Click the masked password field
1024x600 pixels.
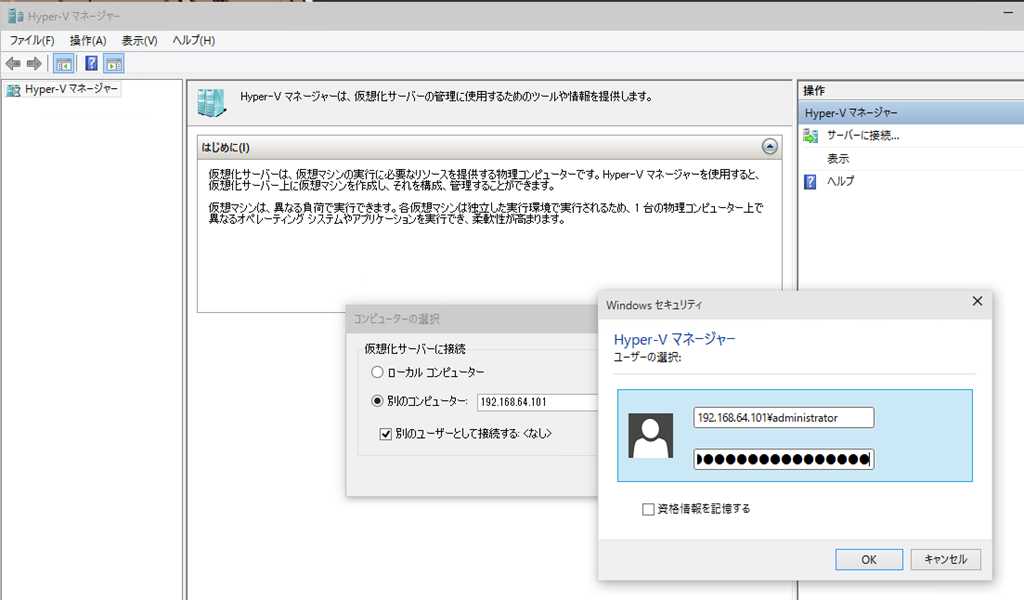[x=784, y=459]
